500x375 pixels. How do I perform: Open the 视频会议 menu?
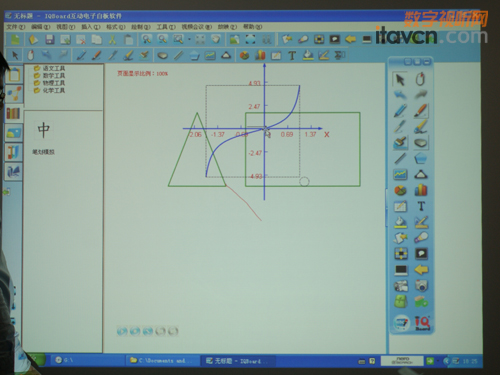[197, 27]
